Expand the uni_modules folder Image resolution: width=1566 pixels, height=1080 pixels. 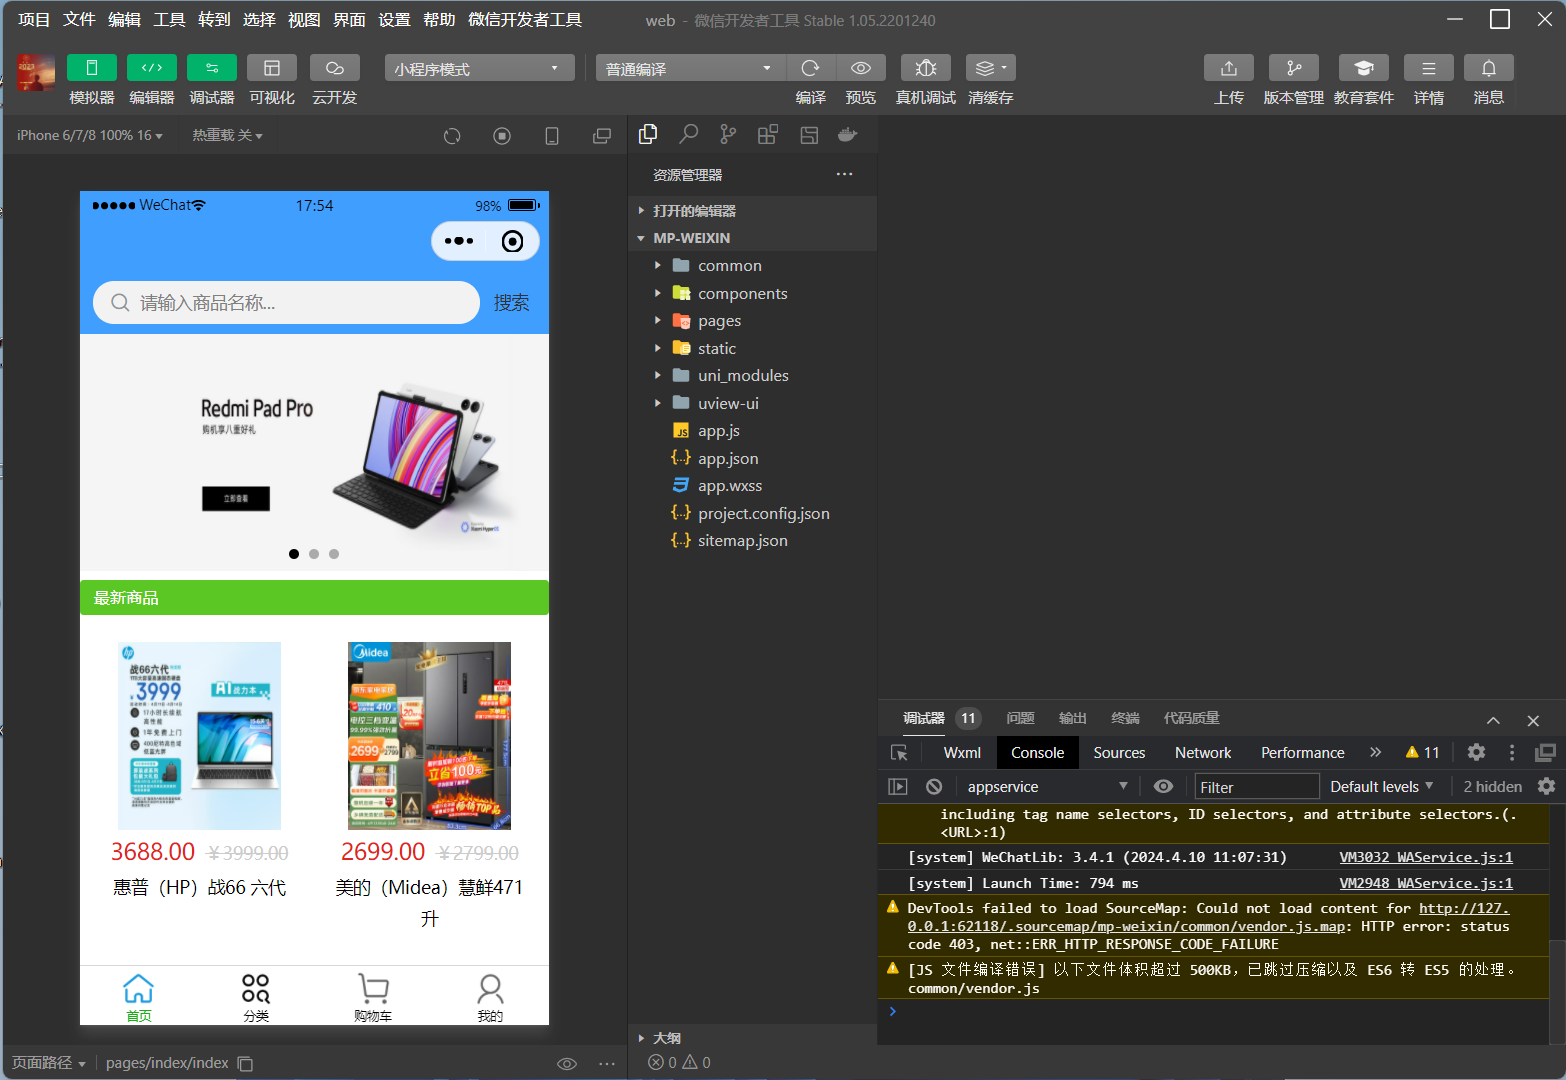coord(753,376)
